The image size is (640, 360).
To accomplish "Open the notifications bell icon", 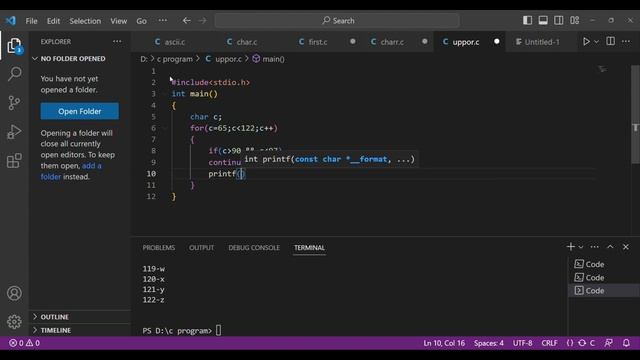I will 626,343.
